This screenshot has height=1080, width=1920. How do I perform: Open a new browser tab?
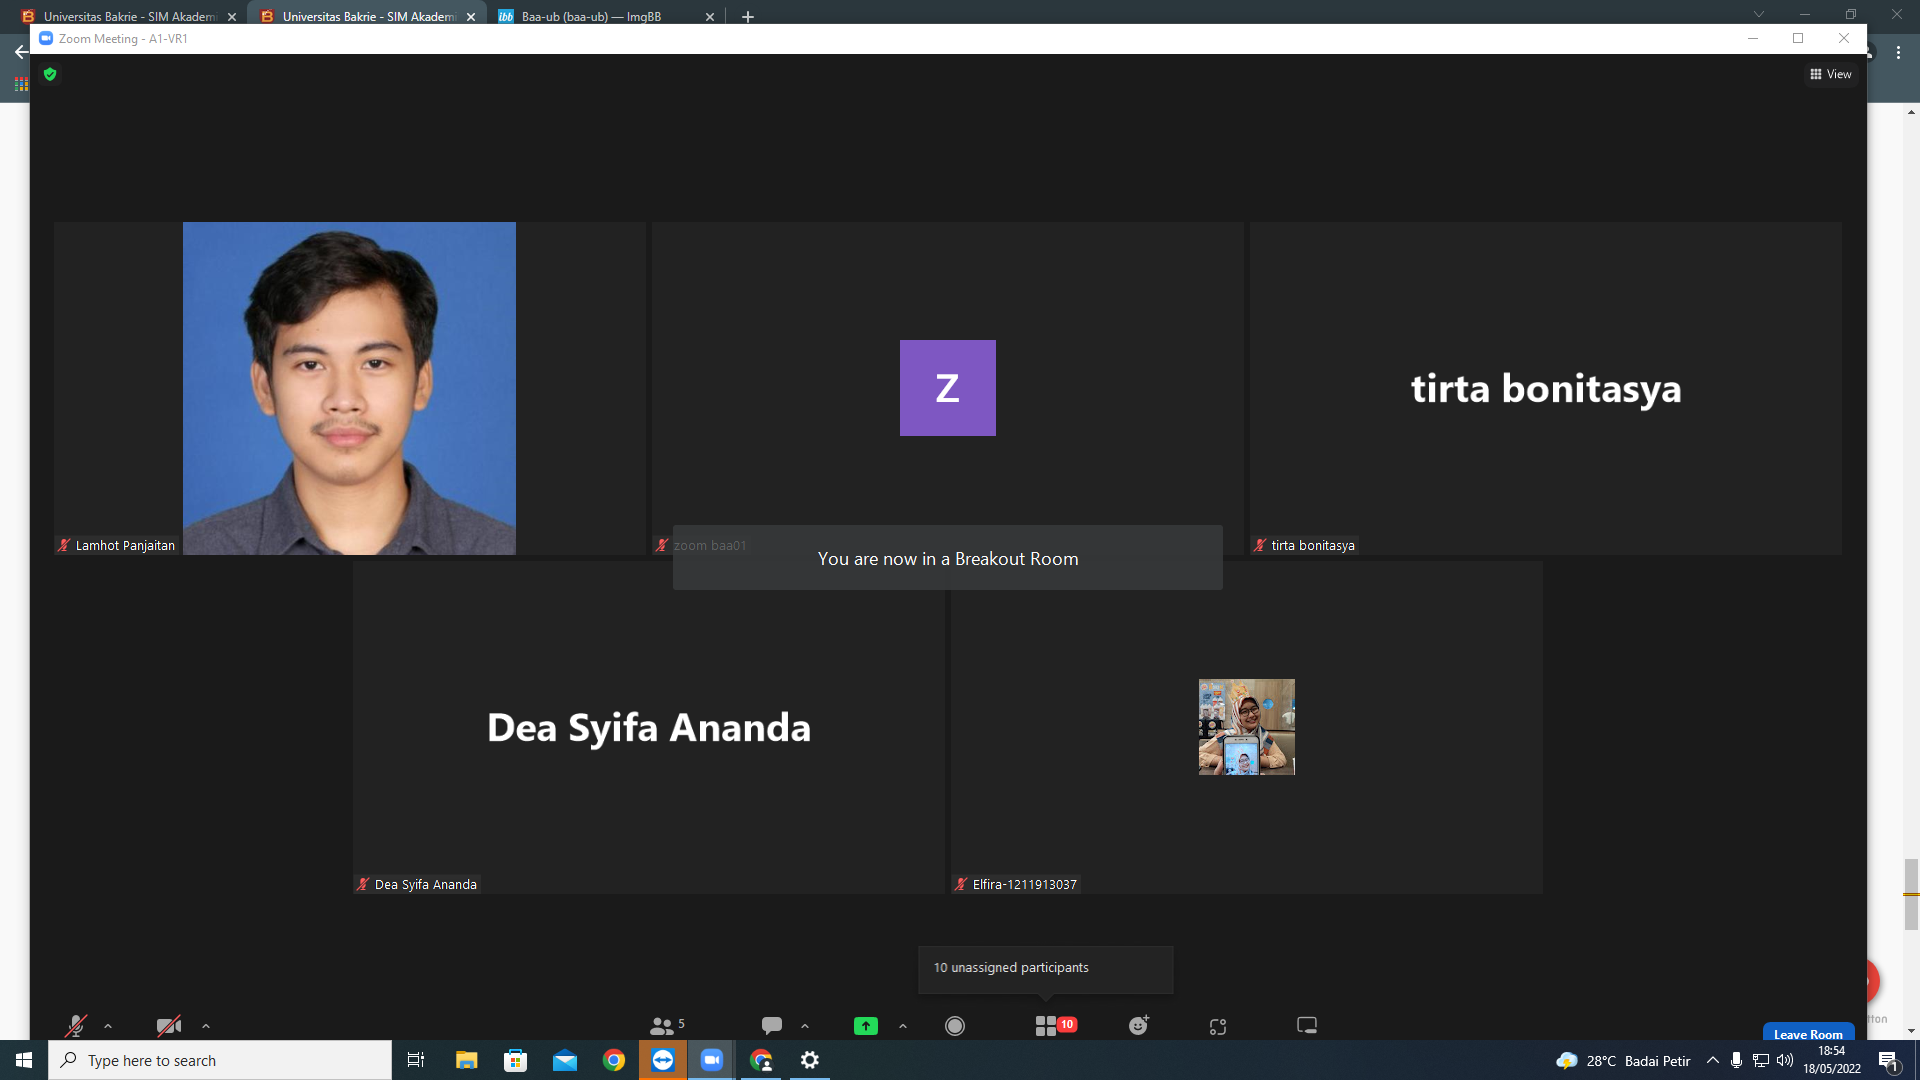(748, 17)
